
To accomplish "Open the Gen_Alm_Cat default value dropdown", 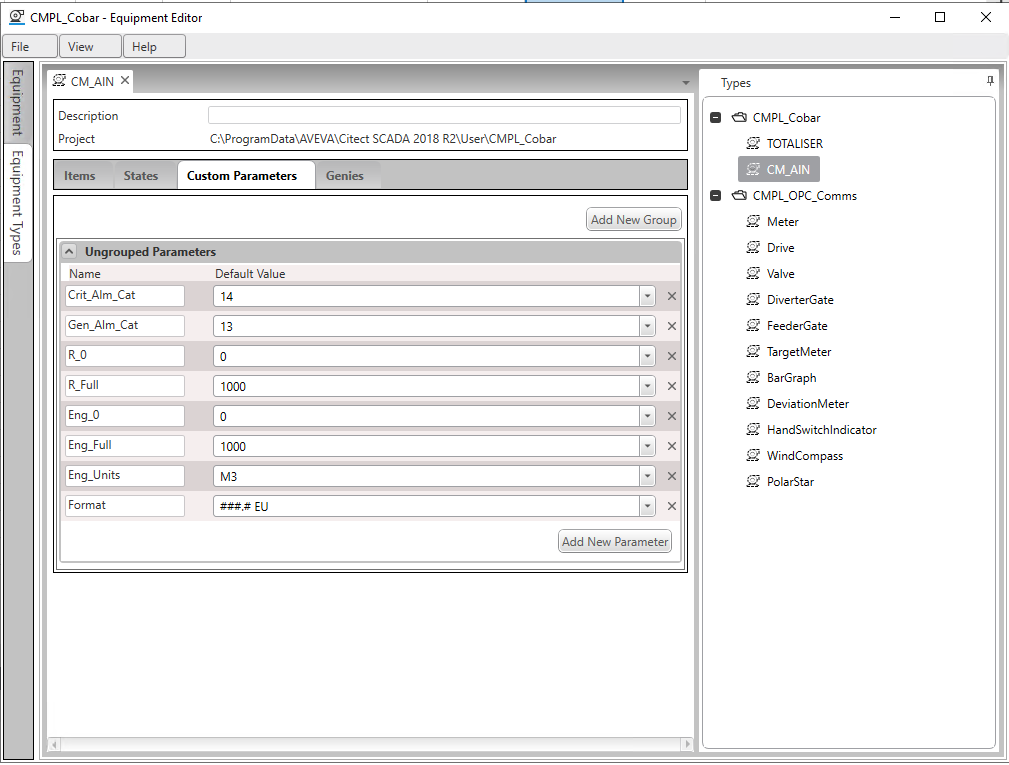I will click(647, 326).
